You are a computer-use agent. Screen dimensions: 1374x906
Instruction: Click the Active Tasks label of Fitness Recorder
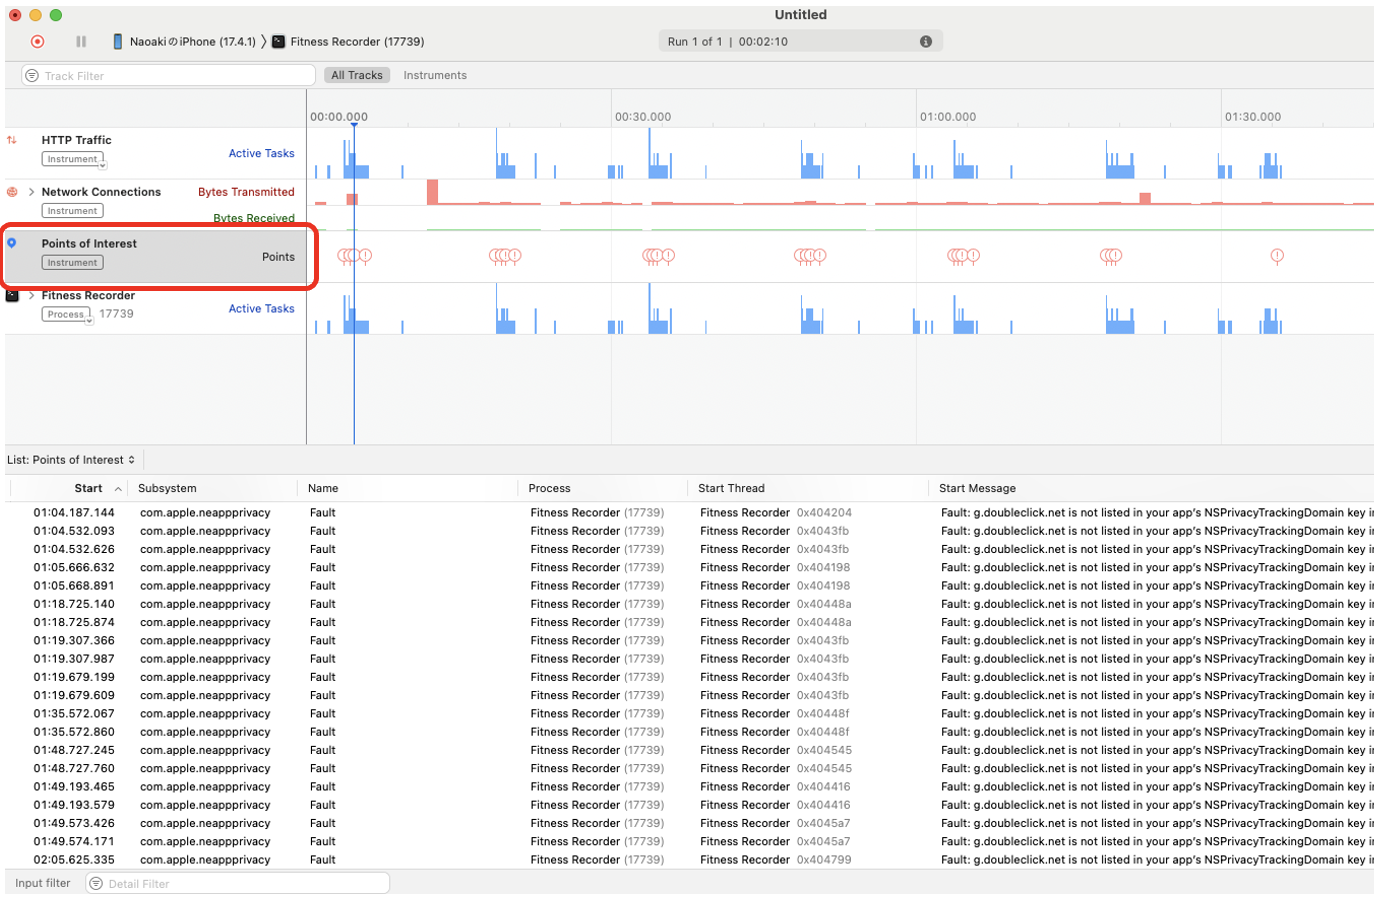pyautogui.click(x=261, y=309)
